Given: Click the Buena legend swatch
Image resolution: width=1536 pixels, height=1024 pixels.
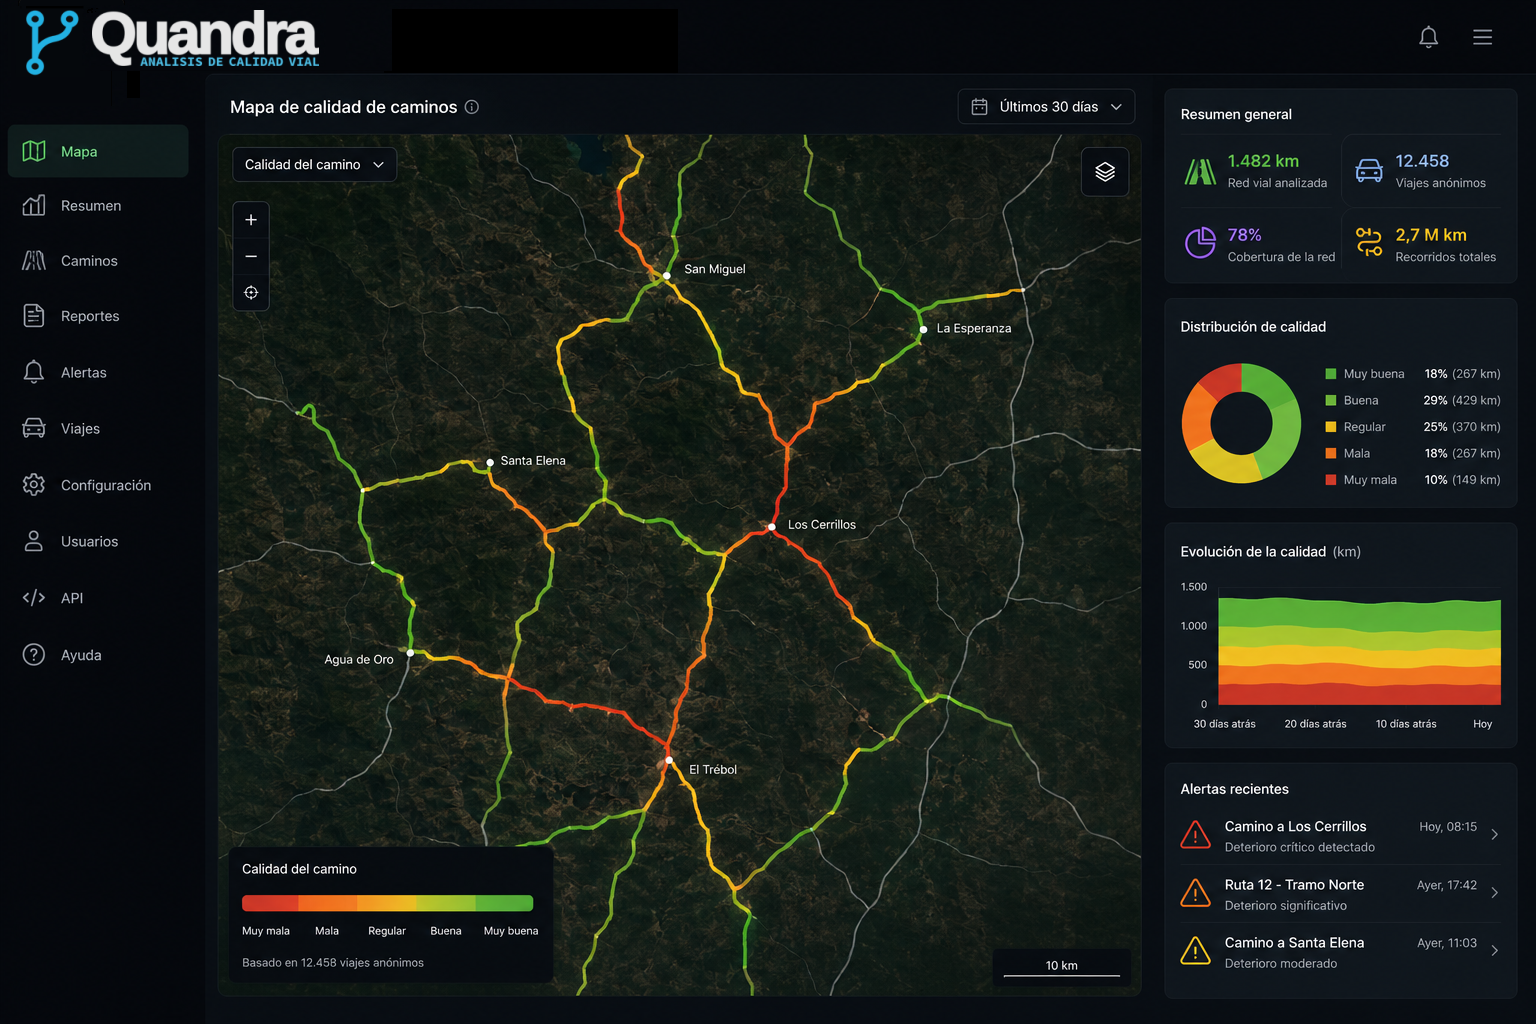Looking at the screenshot, I should pyautogui.click(x=1331, y=400).
